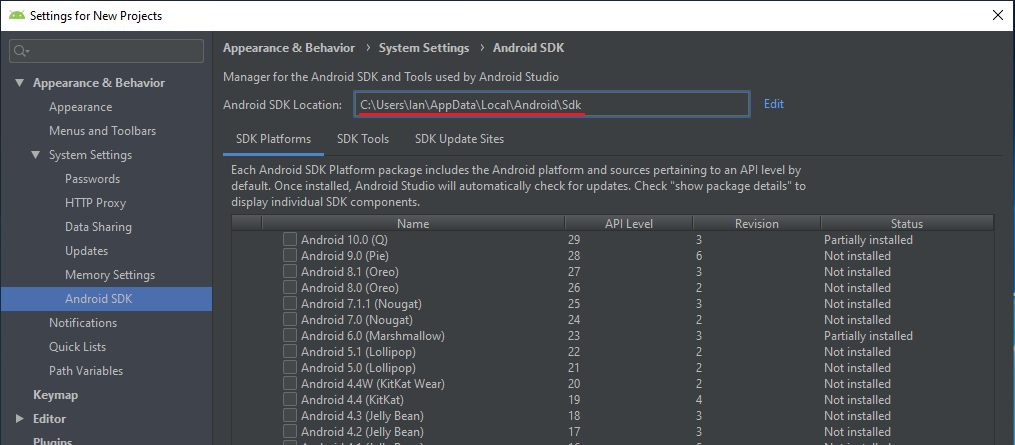This screenshot has height=445, width=1015.
Task: Collapse the Appearance & Behavior tree node
Action: (19, 83)
